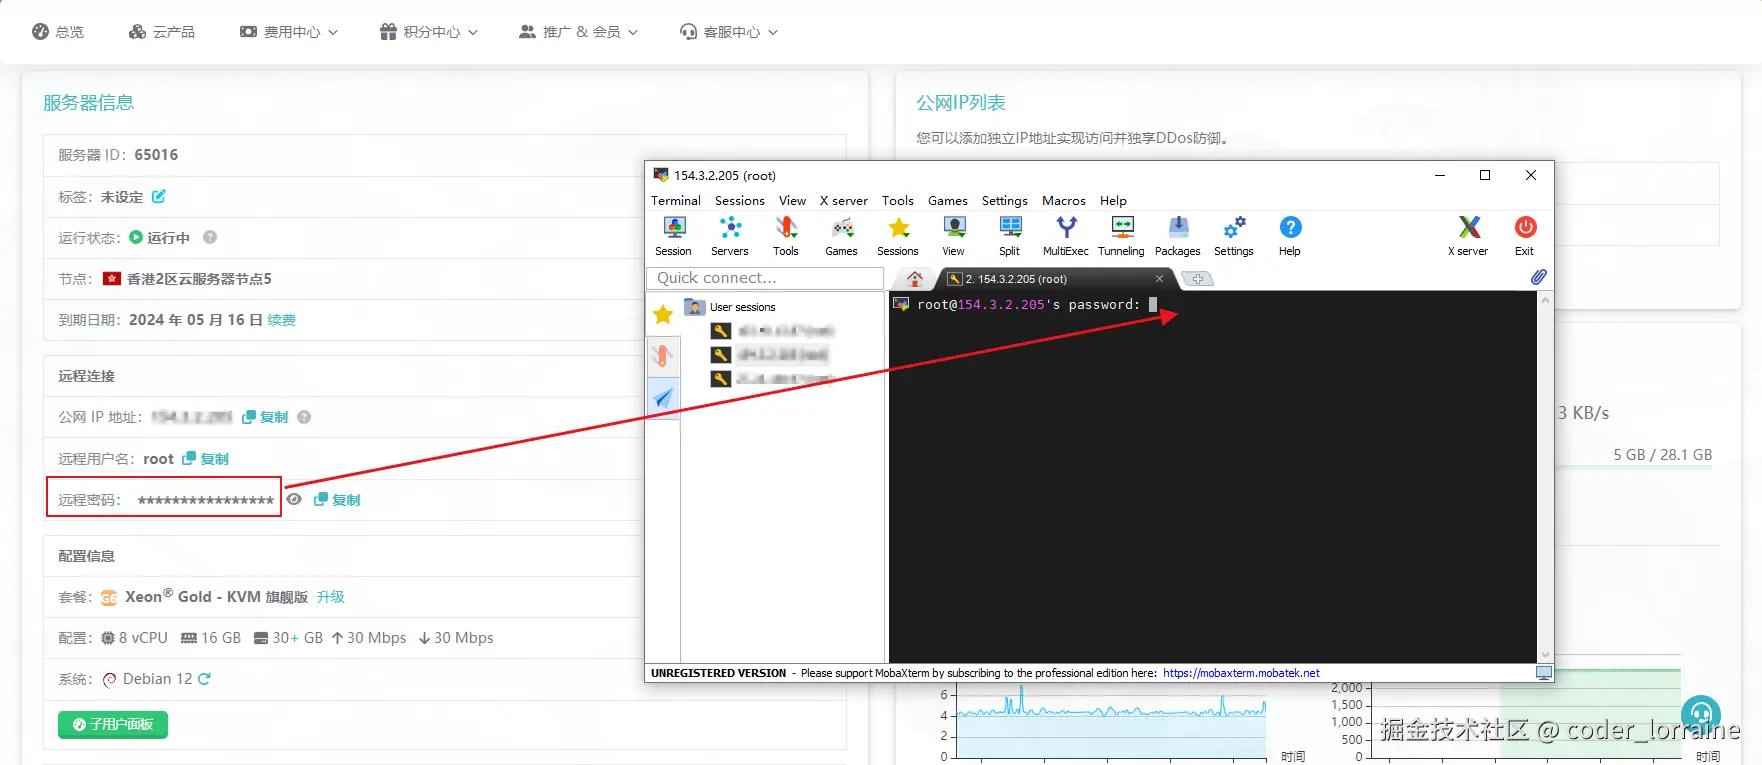The height and width of the screenshot is (765, 1762).
Task: Open the Tools menu in menu bar
Action: pos(898,201)
